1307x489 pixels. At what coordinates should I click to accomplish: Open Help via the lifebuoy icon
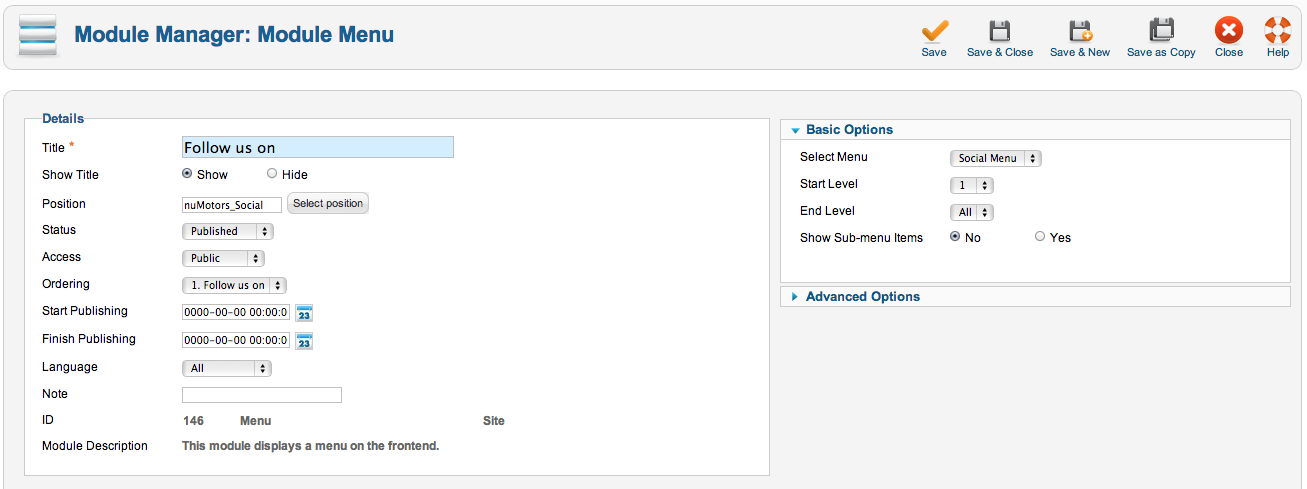[x=1278, y=30]
